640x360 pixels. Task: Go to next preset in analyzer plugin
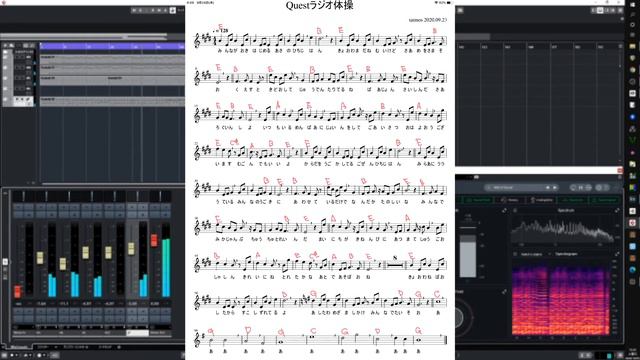[x=555, y=187]
